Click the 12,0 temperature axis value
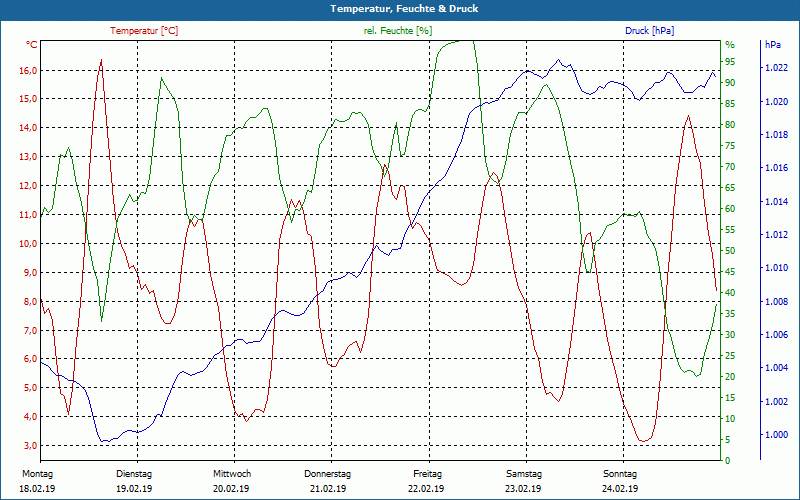The height and width of the screenshot is (500, 800). point(28,186)
